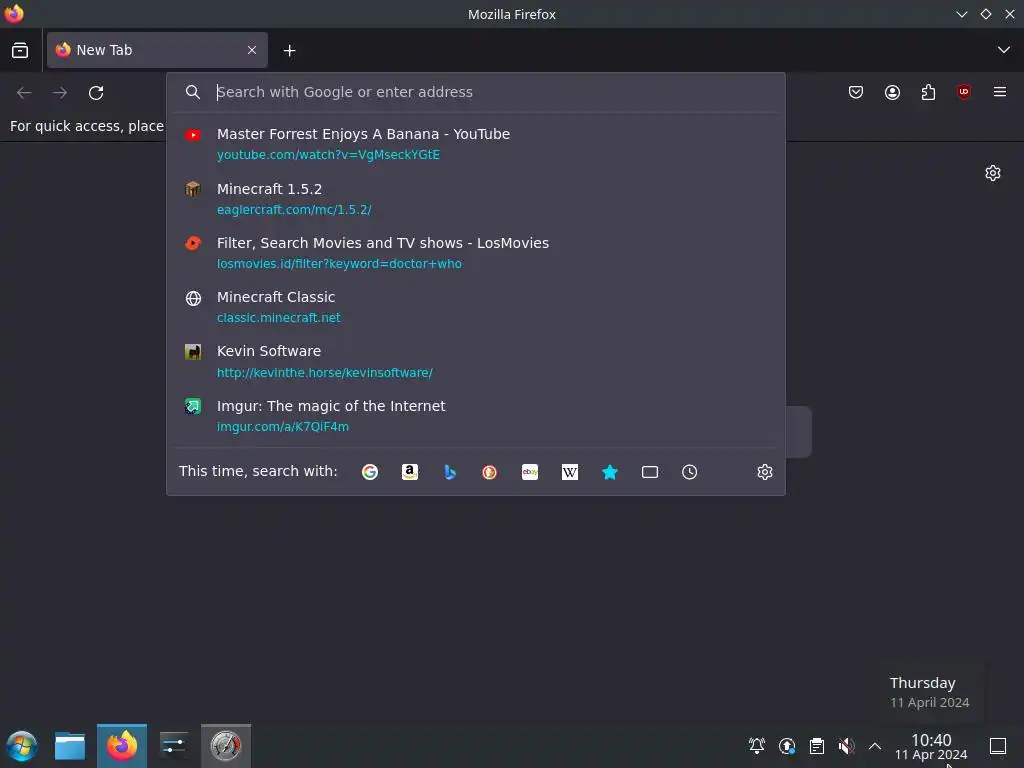Viewport: 1024px width, 768px height.
Task: Personalize New Tab gear icon
Action: pos(993,173)
